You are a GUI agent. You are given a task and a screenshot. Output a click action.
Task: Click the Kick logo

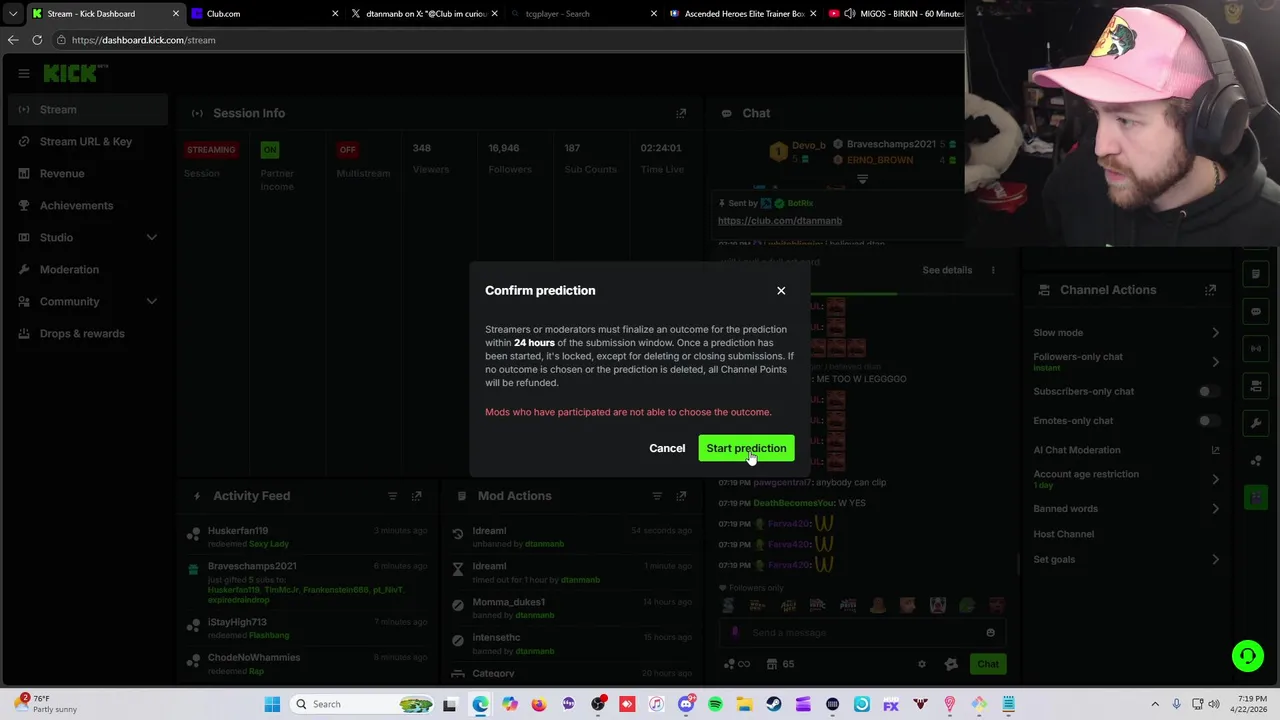[x=75, y=73]
